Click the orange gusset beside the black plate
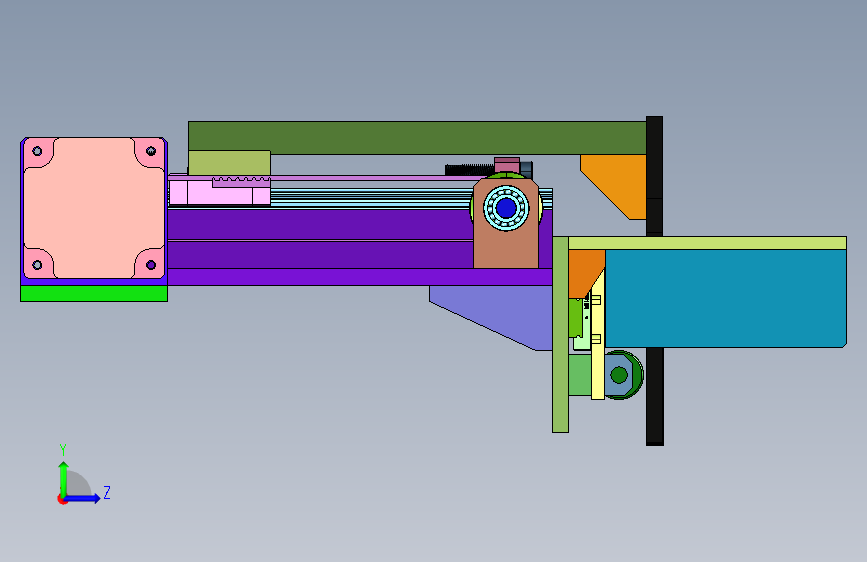The width and height of the screenshot is (867, 562). click(619, 183)
